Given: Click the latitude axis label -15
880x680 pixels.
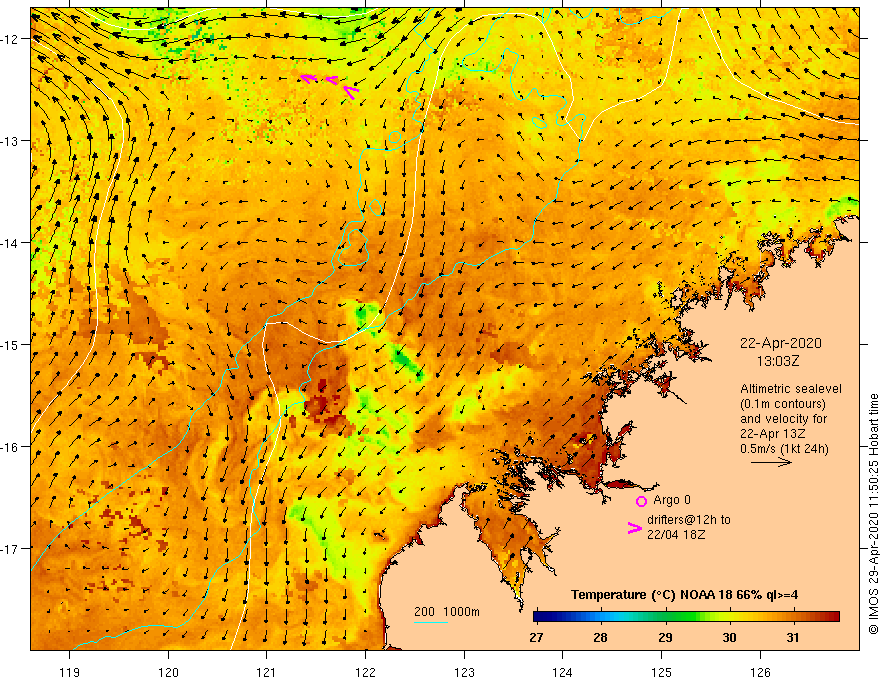Looking at the screenshot, I should (11, 344).
